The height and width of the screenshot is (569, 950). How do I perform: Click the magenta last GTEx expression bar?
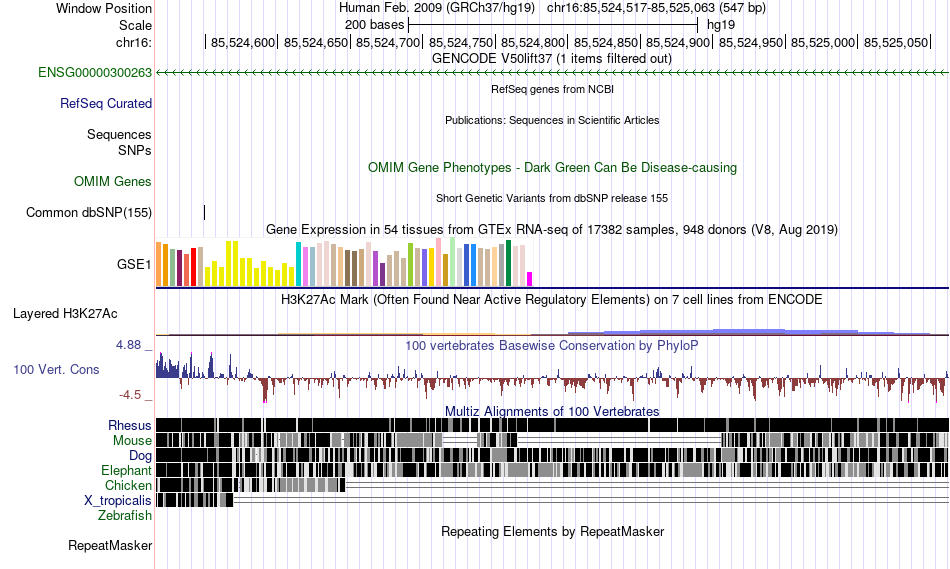click(530, 279)
